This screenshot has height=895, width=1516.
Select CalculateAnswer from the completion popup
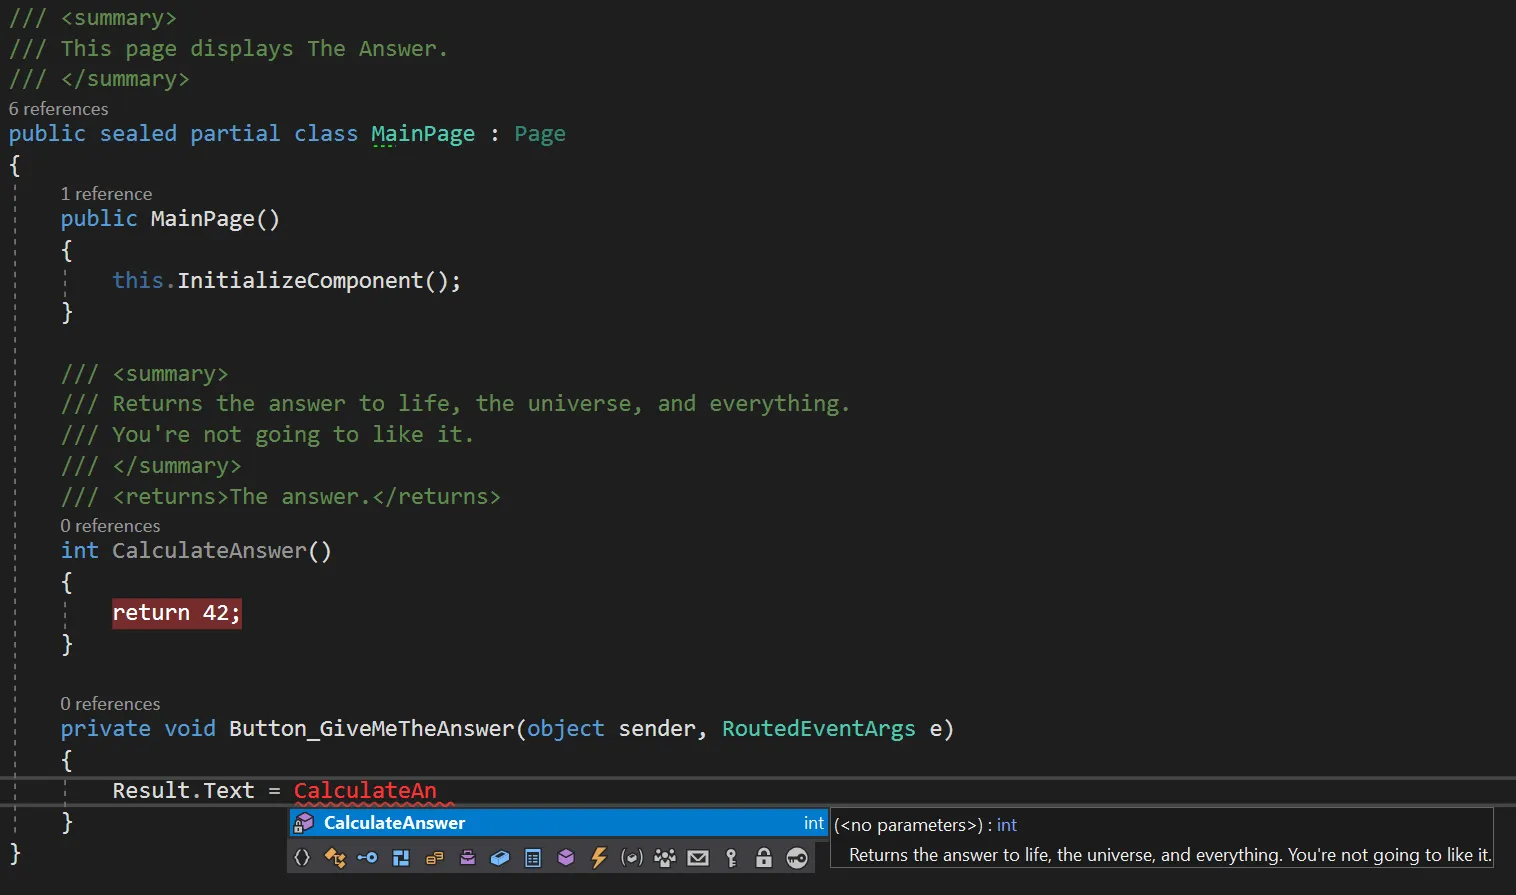[394, 822]
